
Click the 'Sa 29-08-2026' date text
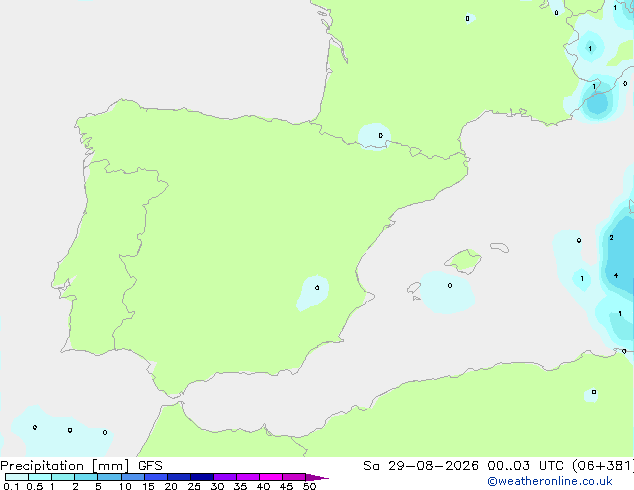(x=421, y=466)
